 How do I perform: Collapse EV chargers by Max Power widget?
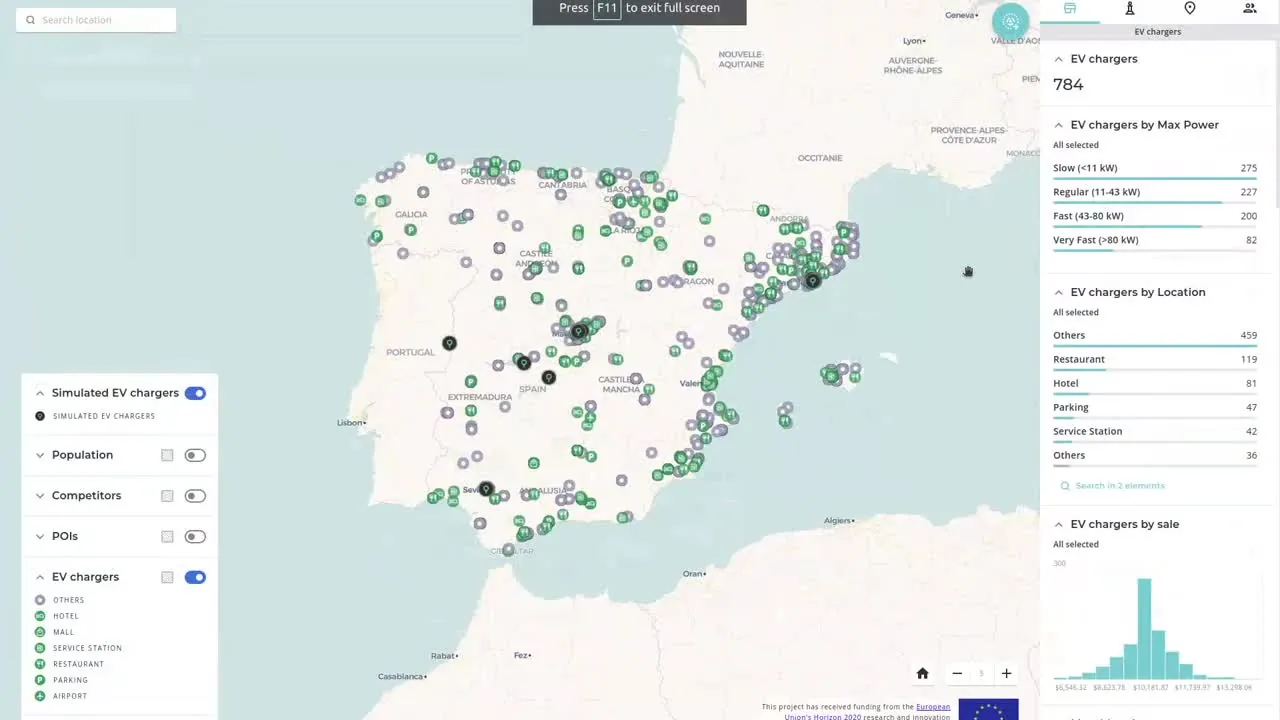pyautogui.click(x=1058, y=125)
